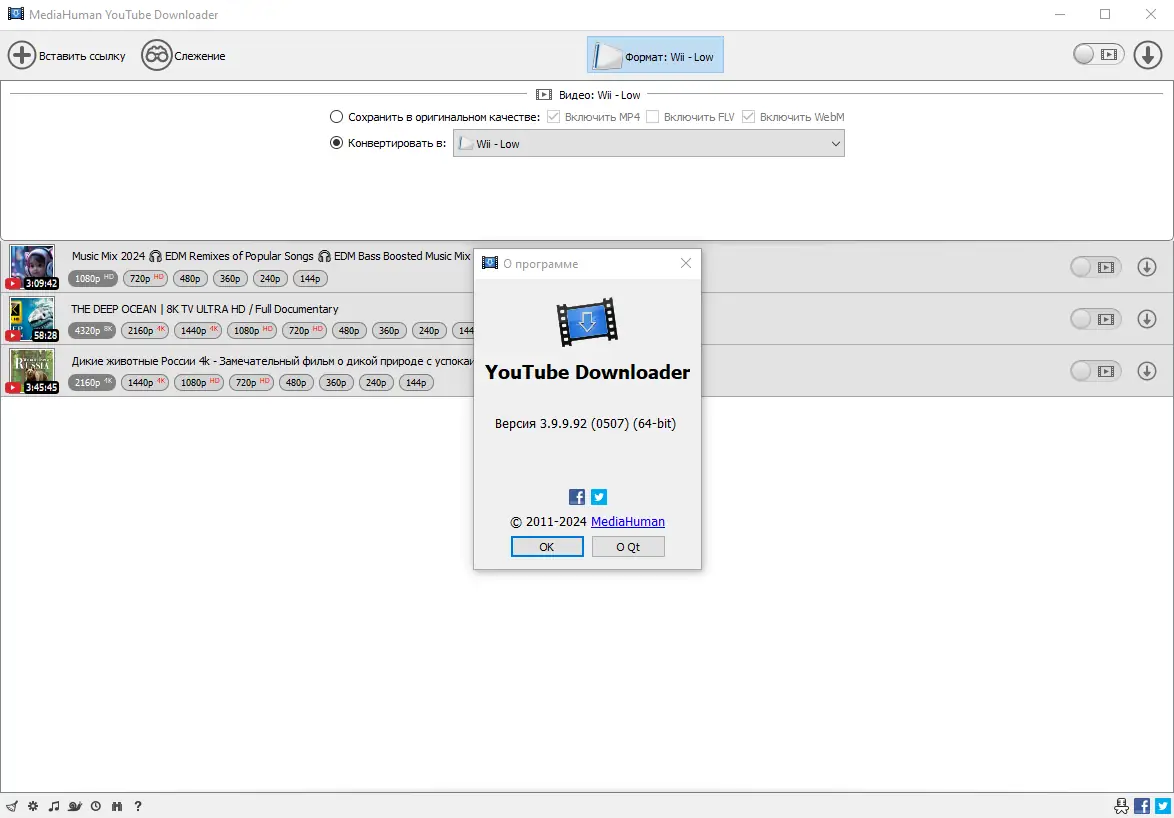
Task: Select Сохранить в оригинальном качестве radio button
Action: tap(336, 117)
